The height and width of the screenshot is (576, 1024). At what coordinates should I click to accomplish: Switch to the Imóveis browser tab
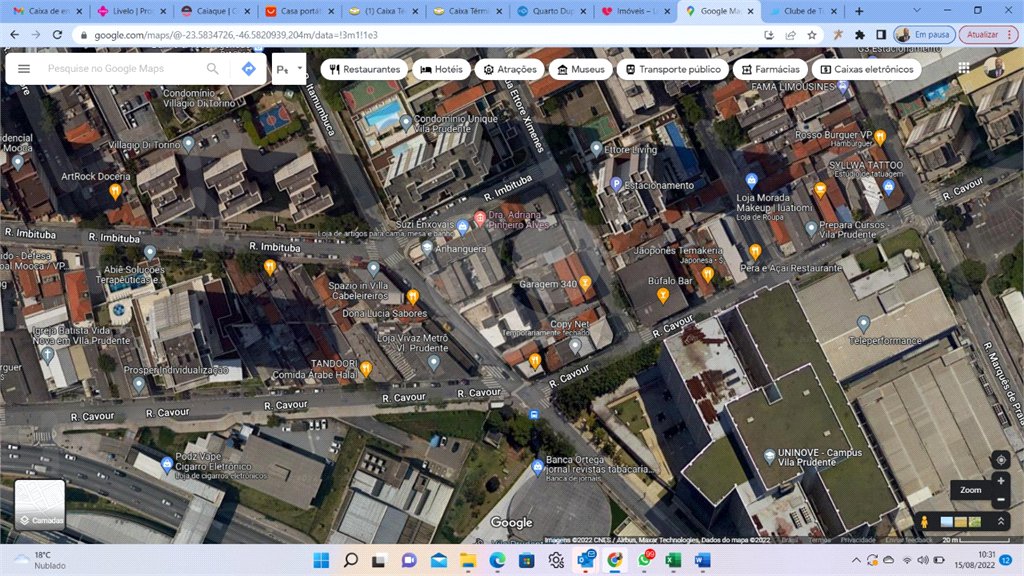[x=635, y=11]
